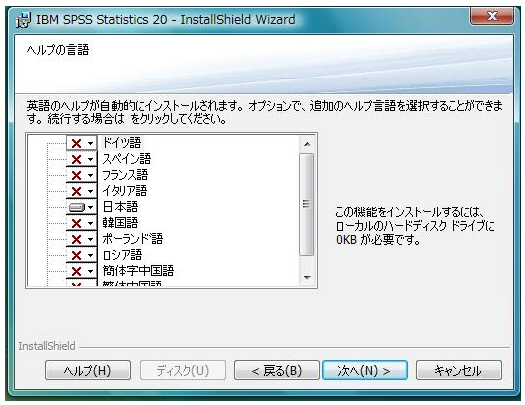Click the language list scrollbar thumb
The width and height of the screenshot is (525, 405).
click(307, 204)
